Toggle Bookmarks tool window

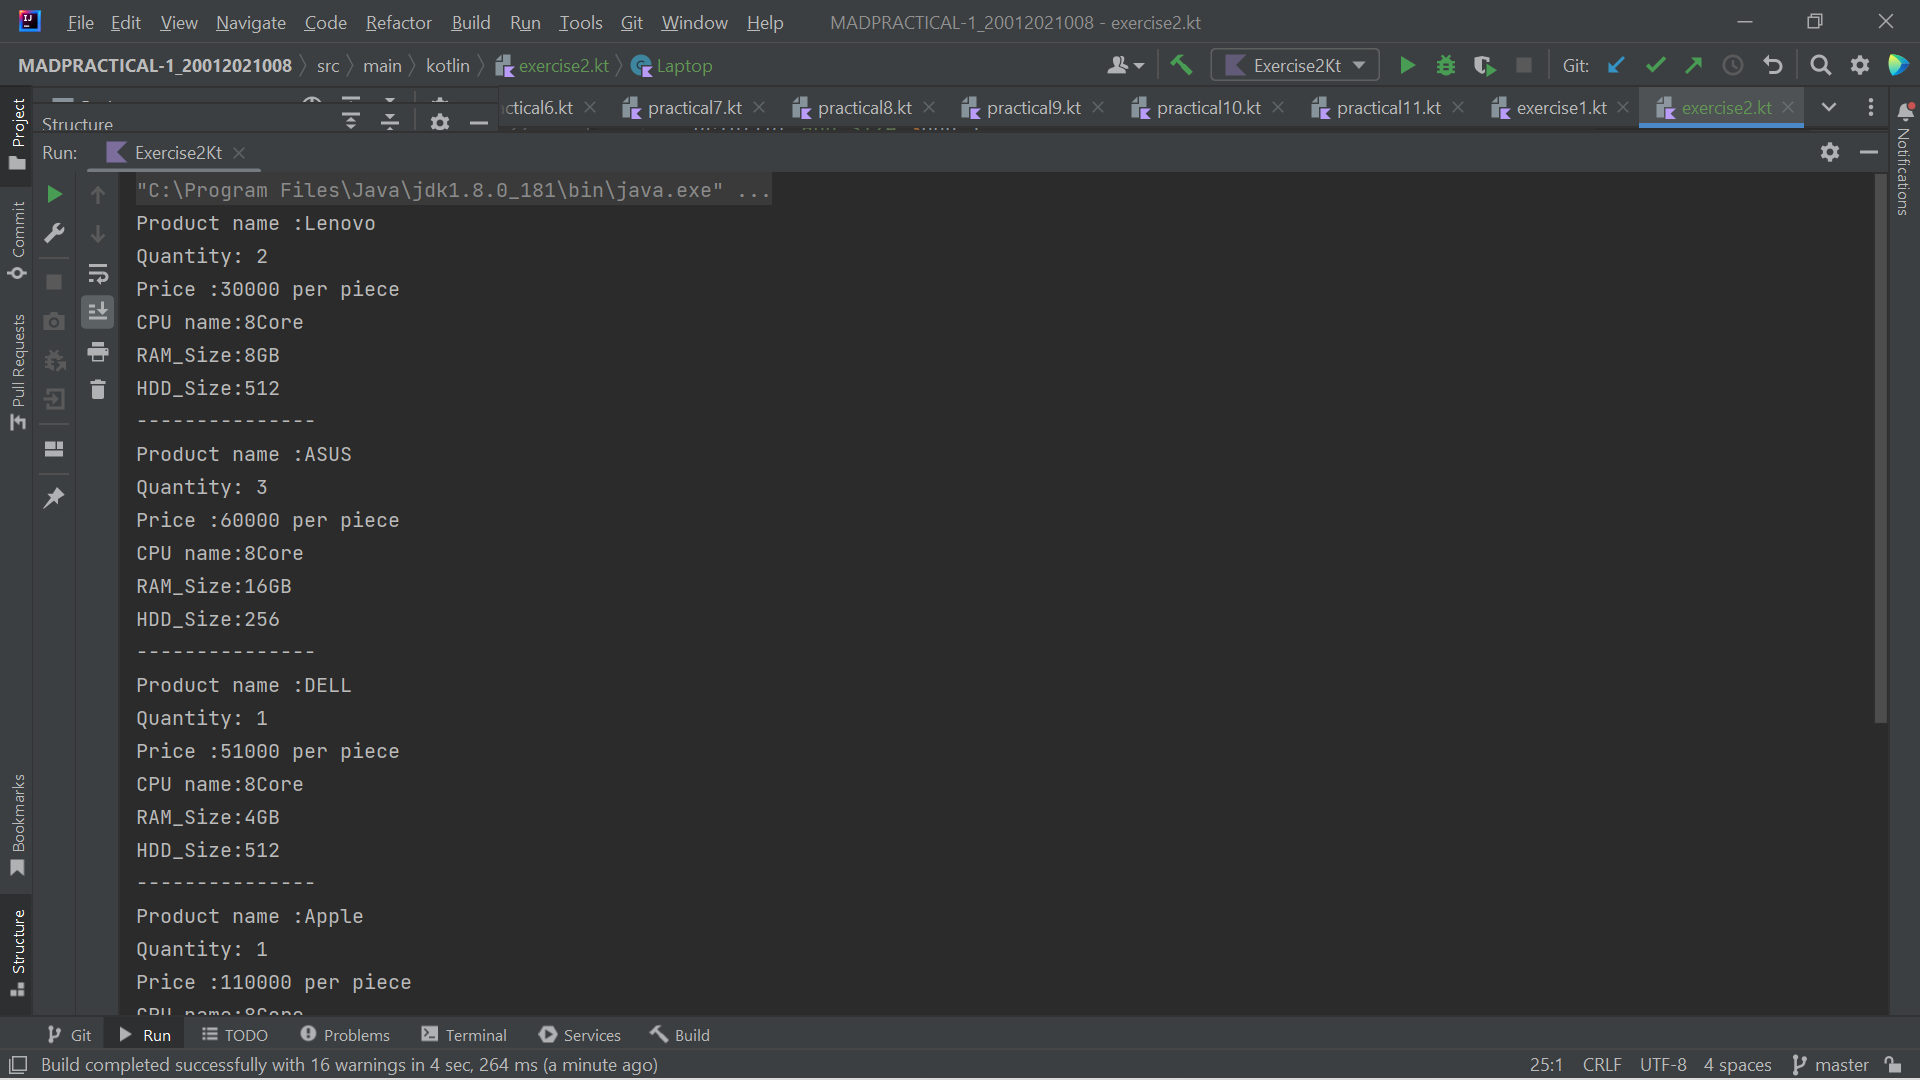17,826
